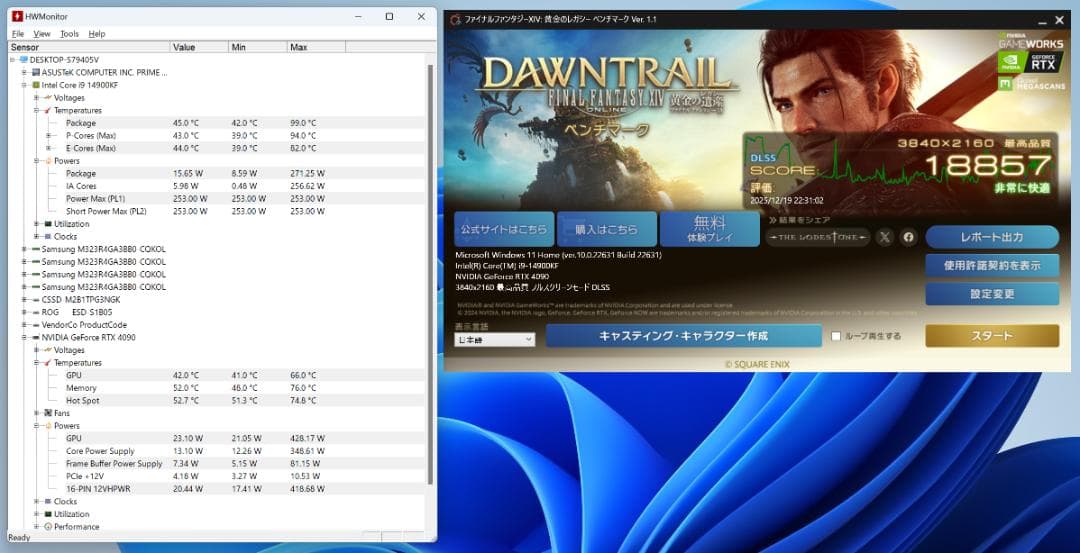
Task: Click 無料体験プレイ free trial button
Action: click(709, 229)
